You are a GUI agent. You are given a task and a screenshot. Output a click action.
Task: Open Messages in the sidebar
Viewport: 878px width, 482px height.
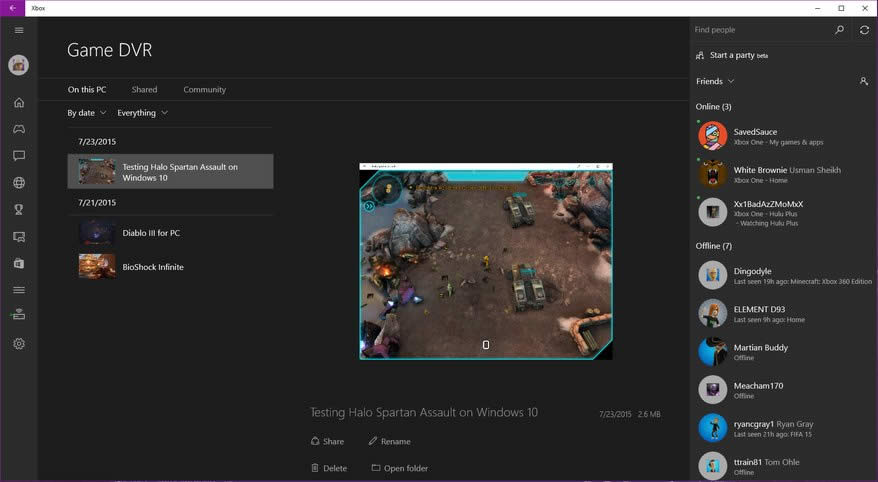tap(18, 156)
